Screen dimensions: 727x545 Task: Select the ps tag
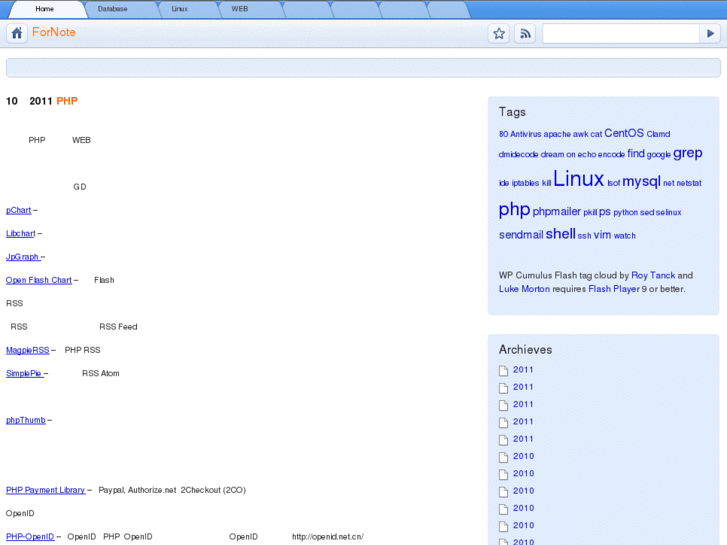pyautogui.click(x=605, y=212)
